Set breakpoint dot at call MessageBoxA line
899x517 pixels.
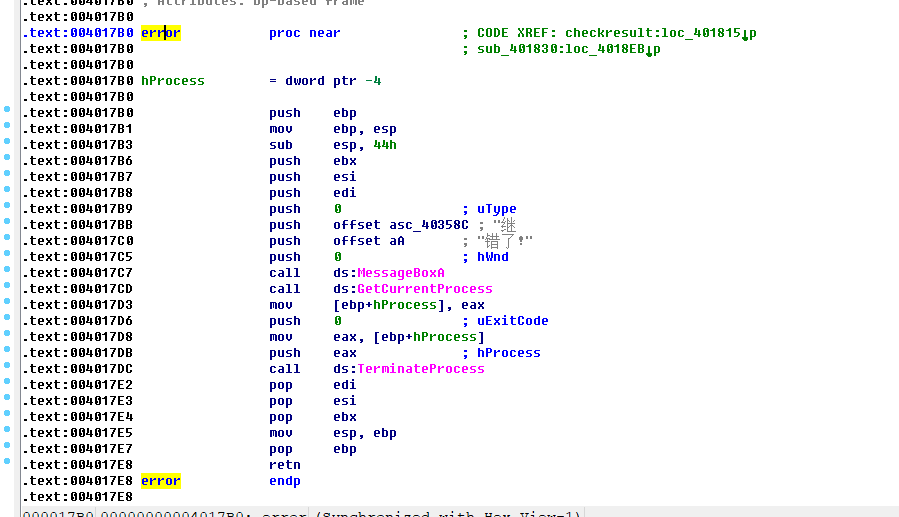(x=7, y=269)
